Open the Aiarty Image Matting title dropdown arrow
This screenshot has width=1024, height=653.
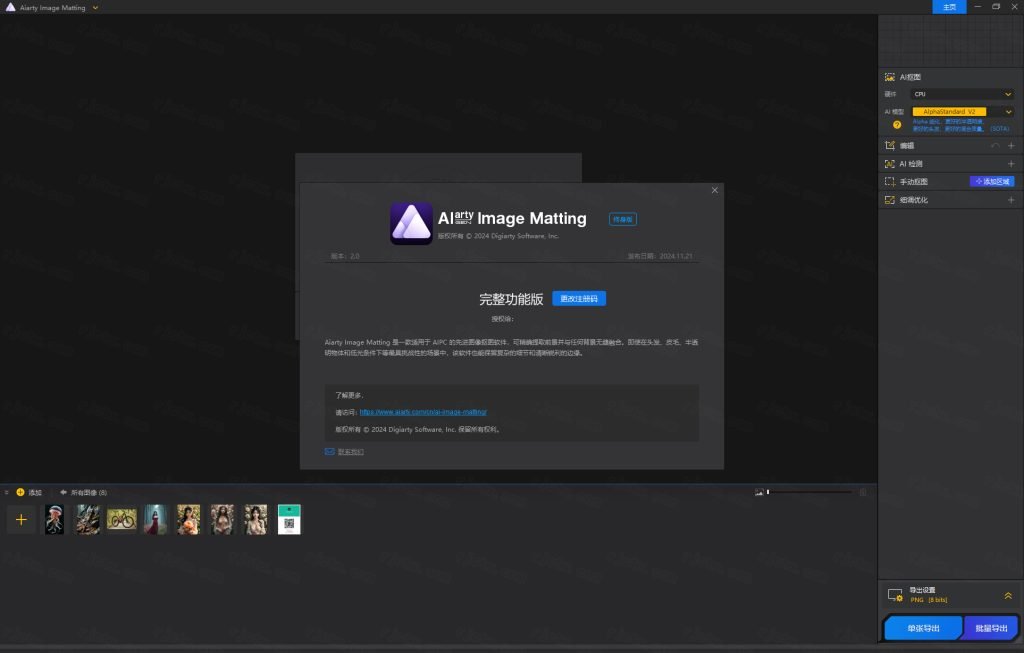95,8
